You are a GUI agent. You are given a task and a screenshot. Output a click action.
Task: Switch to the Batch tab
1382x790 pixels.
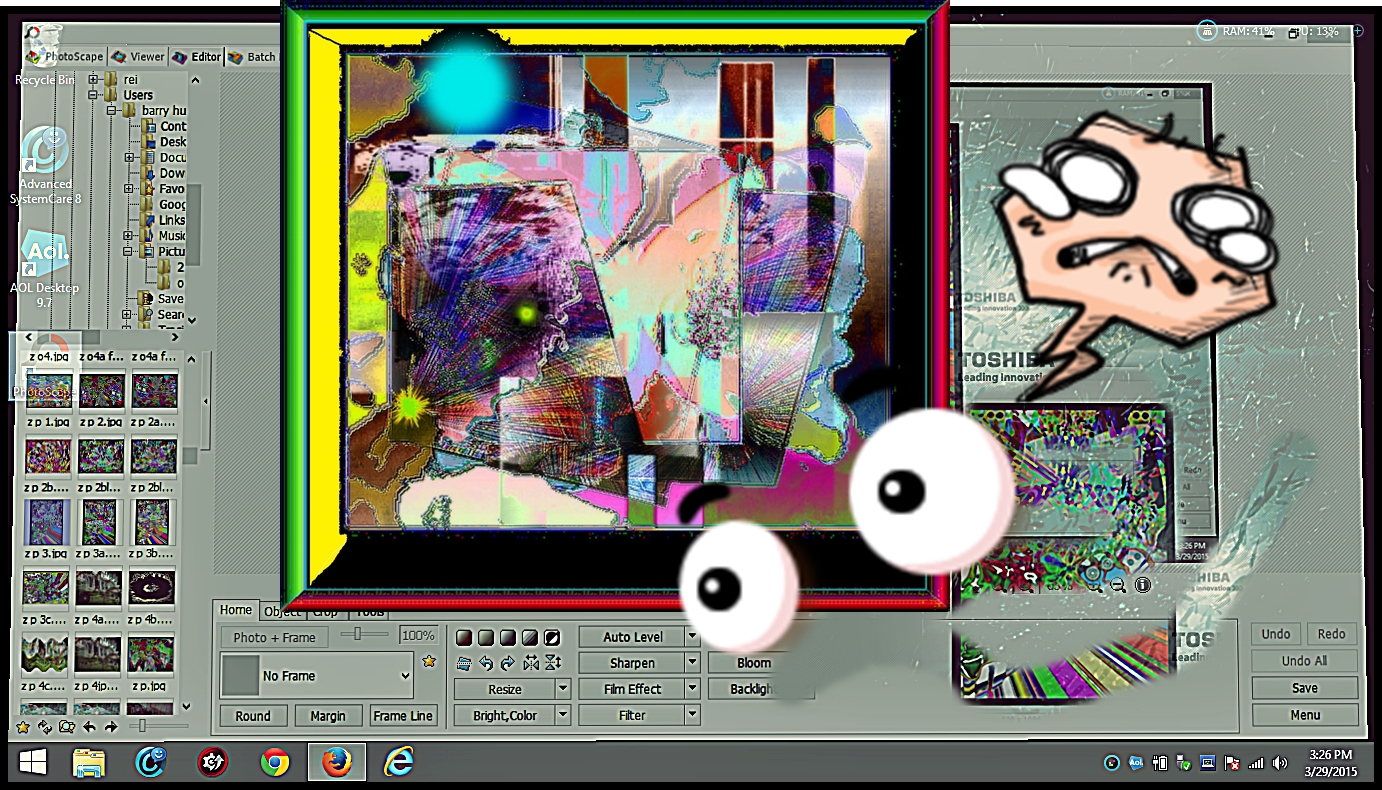click(x=253, y=57)
